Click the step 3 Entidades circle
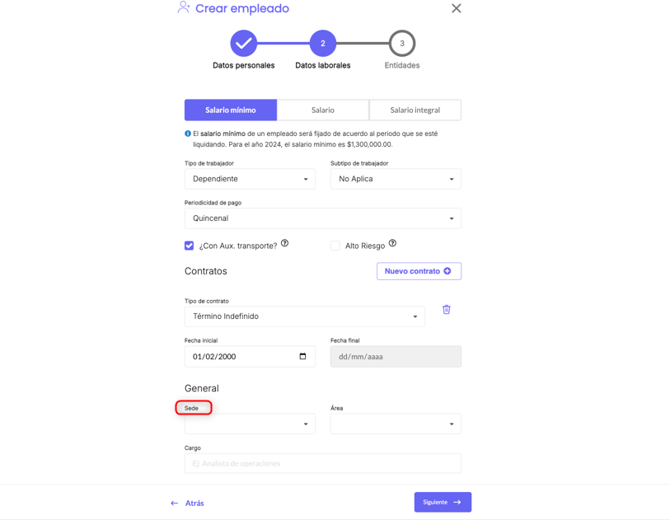The width and height of the screenshot is (670, 520). click(x=402, y=44)
